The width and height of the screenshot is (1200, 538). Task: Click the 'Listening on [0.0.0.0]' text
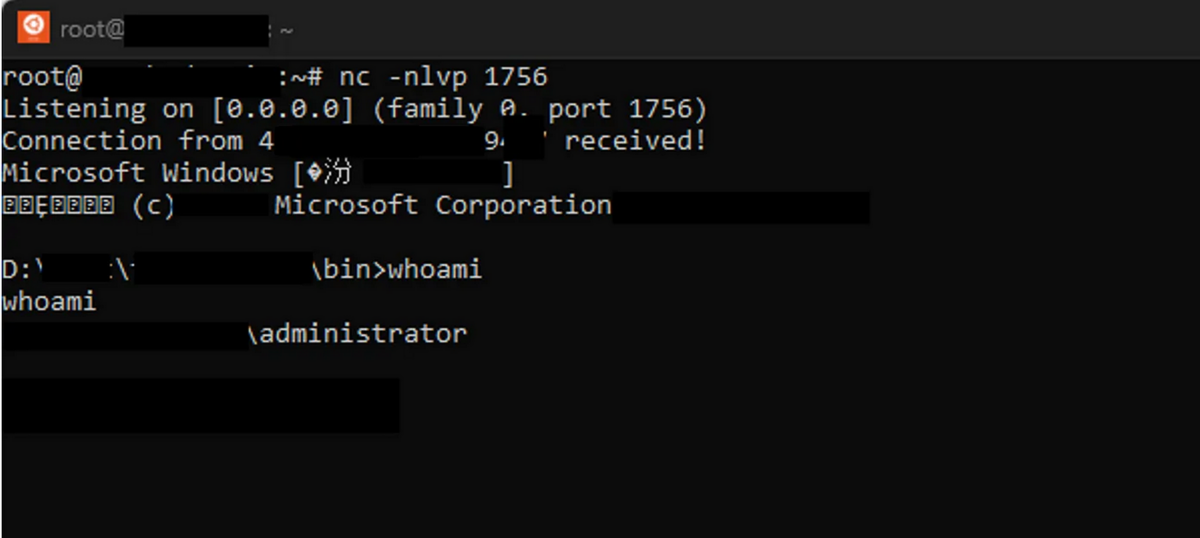click(x=177, y=109)
